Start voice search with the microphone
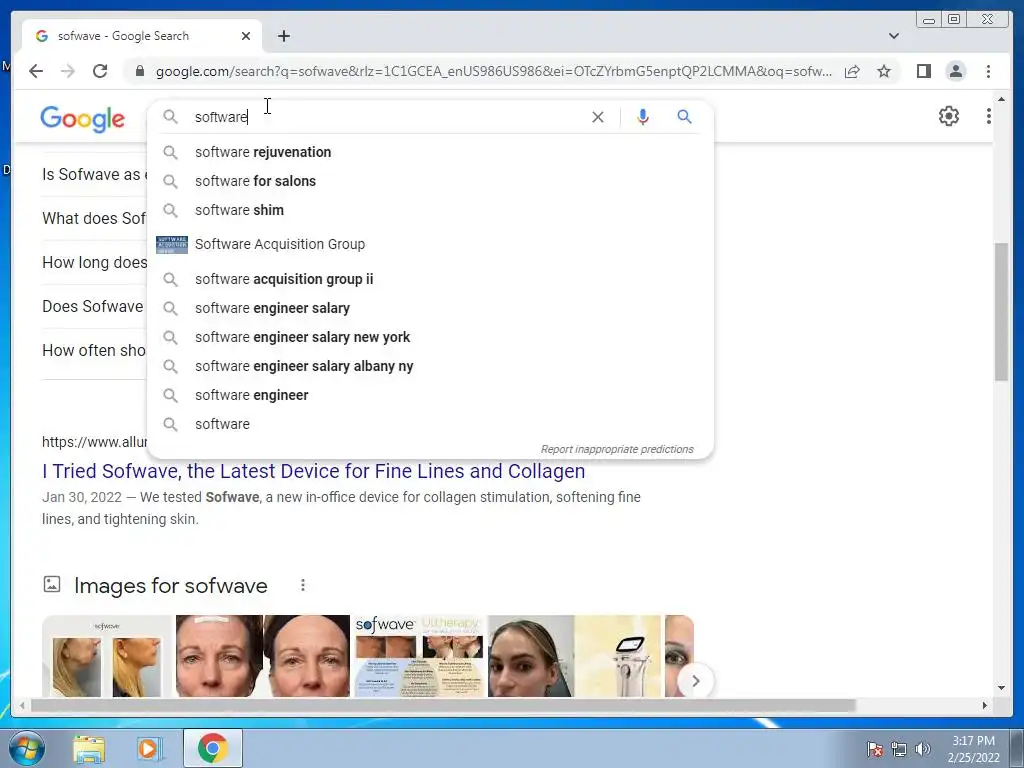Viewport: 1024px width, 768px height. (x=643, y=117)
